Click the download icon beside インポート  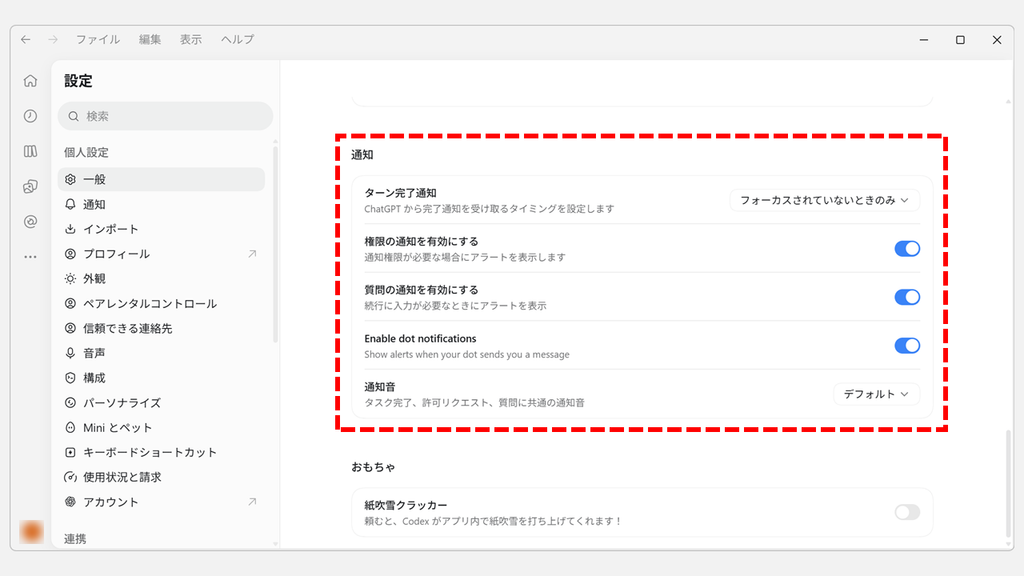coord(71,229)
